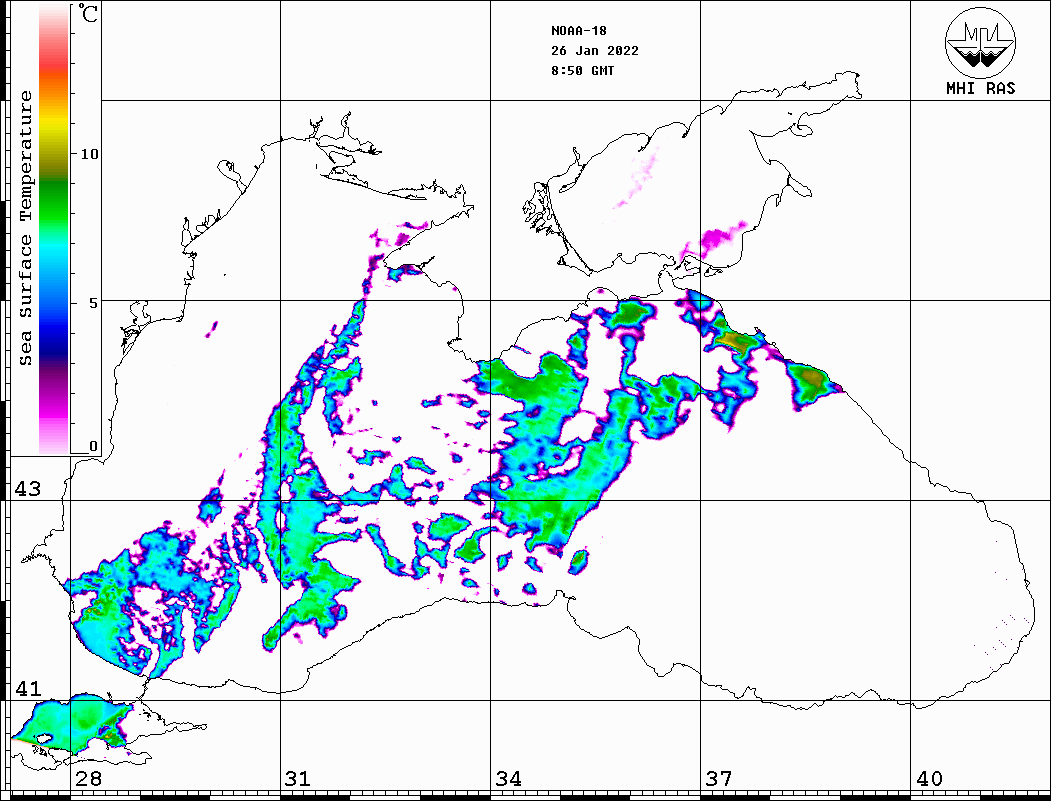
Task: Click the °C unit label on legend
Action: pyautogui.click(x=88, y=13)
